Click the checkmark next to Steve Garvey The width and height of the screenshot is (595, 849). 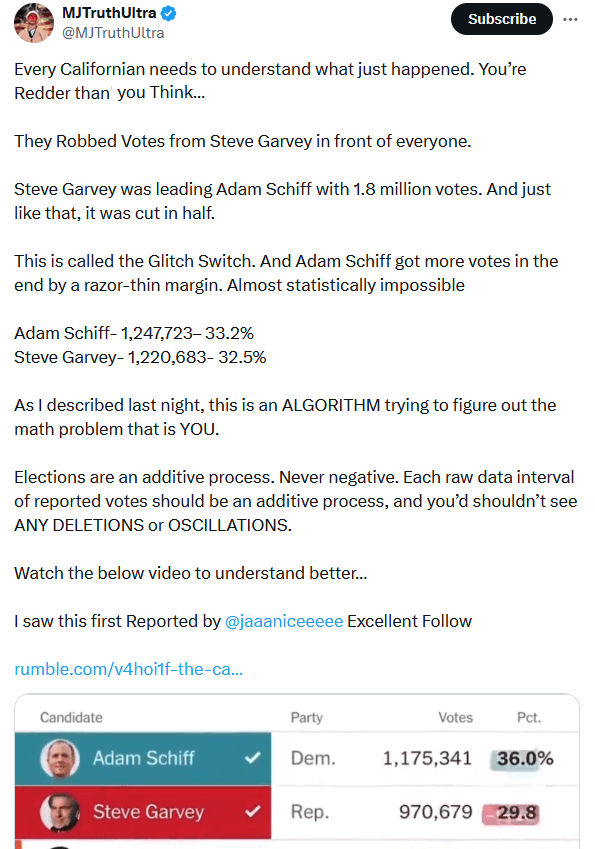coord(252,812)
